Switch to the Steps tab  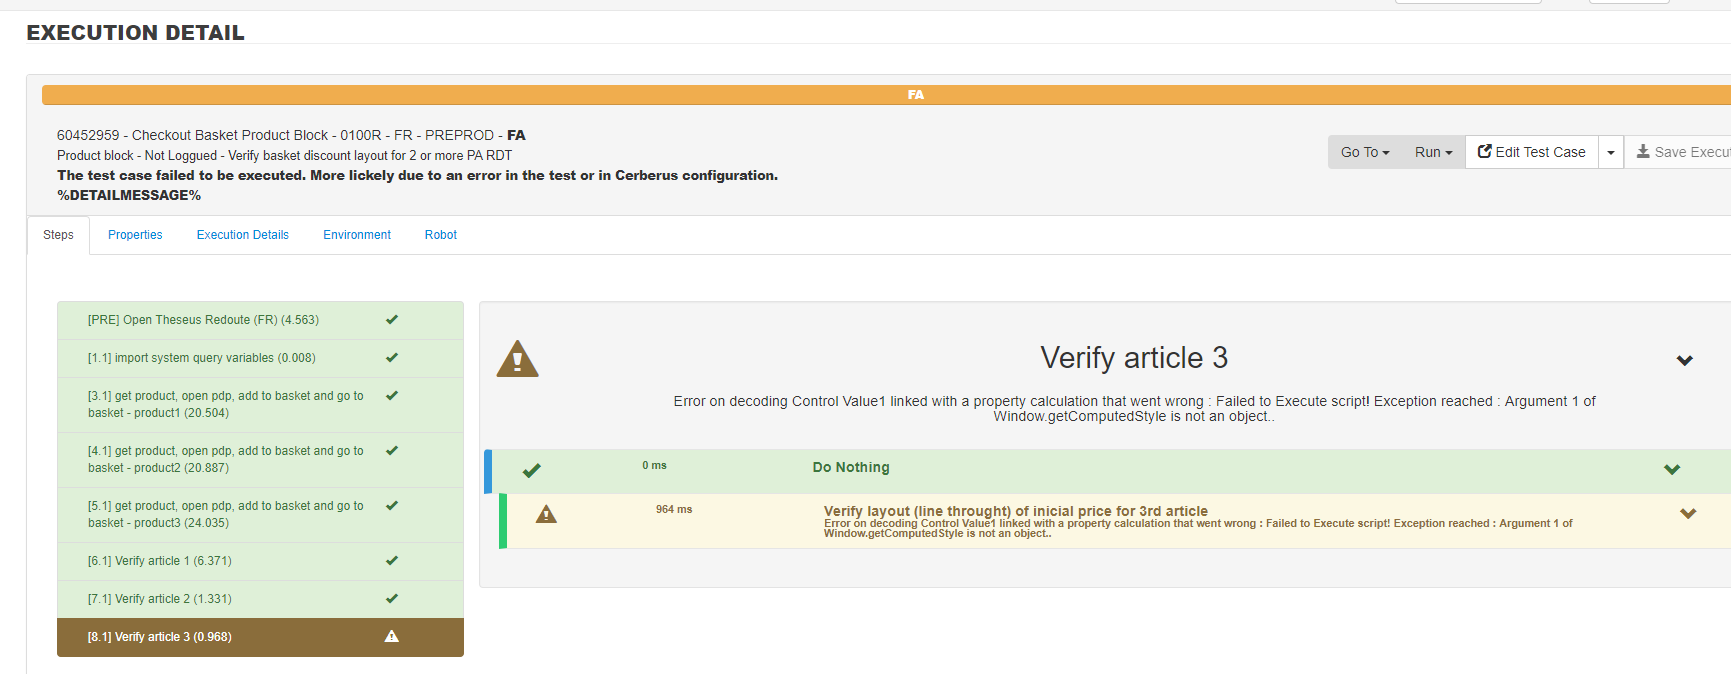[58, 235]
